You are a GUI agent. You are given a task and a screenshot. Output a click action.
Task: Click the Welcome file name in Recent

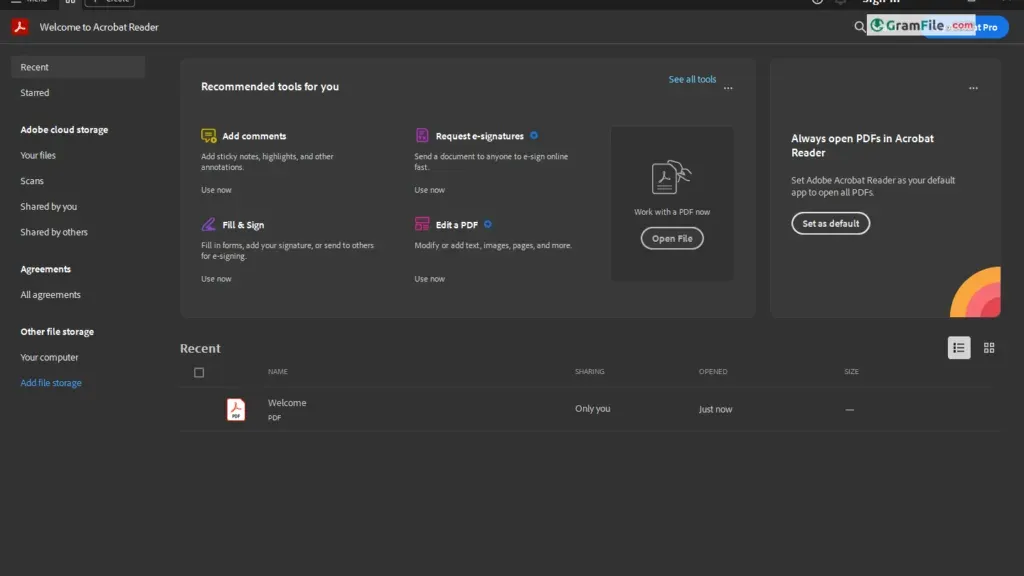pyautogui.click(x=287, y=403)
